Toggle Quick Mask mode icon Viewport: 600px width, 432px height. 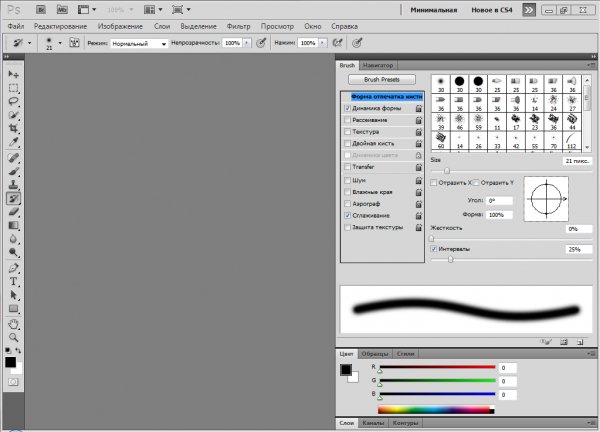click(x=13, y=382)
